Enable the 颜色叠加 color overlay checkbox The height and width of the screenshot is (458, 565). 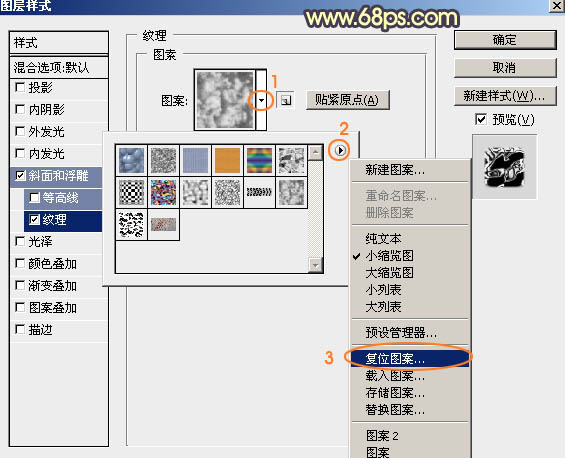(x=20, y=263)
